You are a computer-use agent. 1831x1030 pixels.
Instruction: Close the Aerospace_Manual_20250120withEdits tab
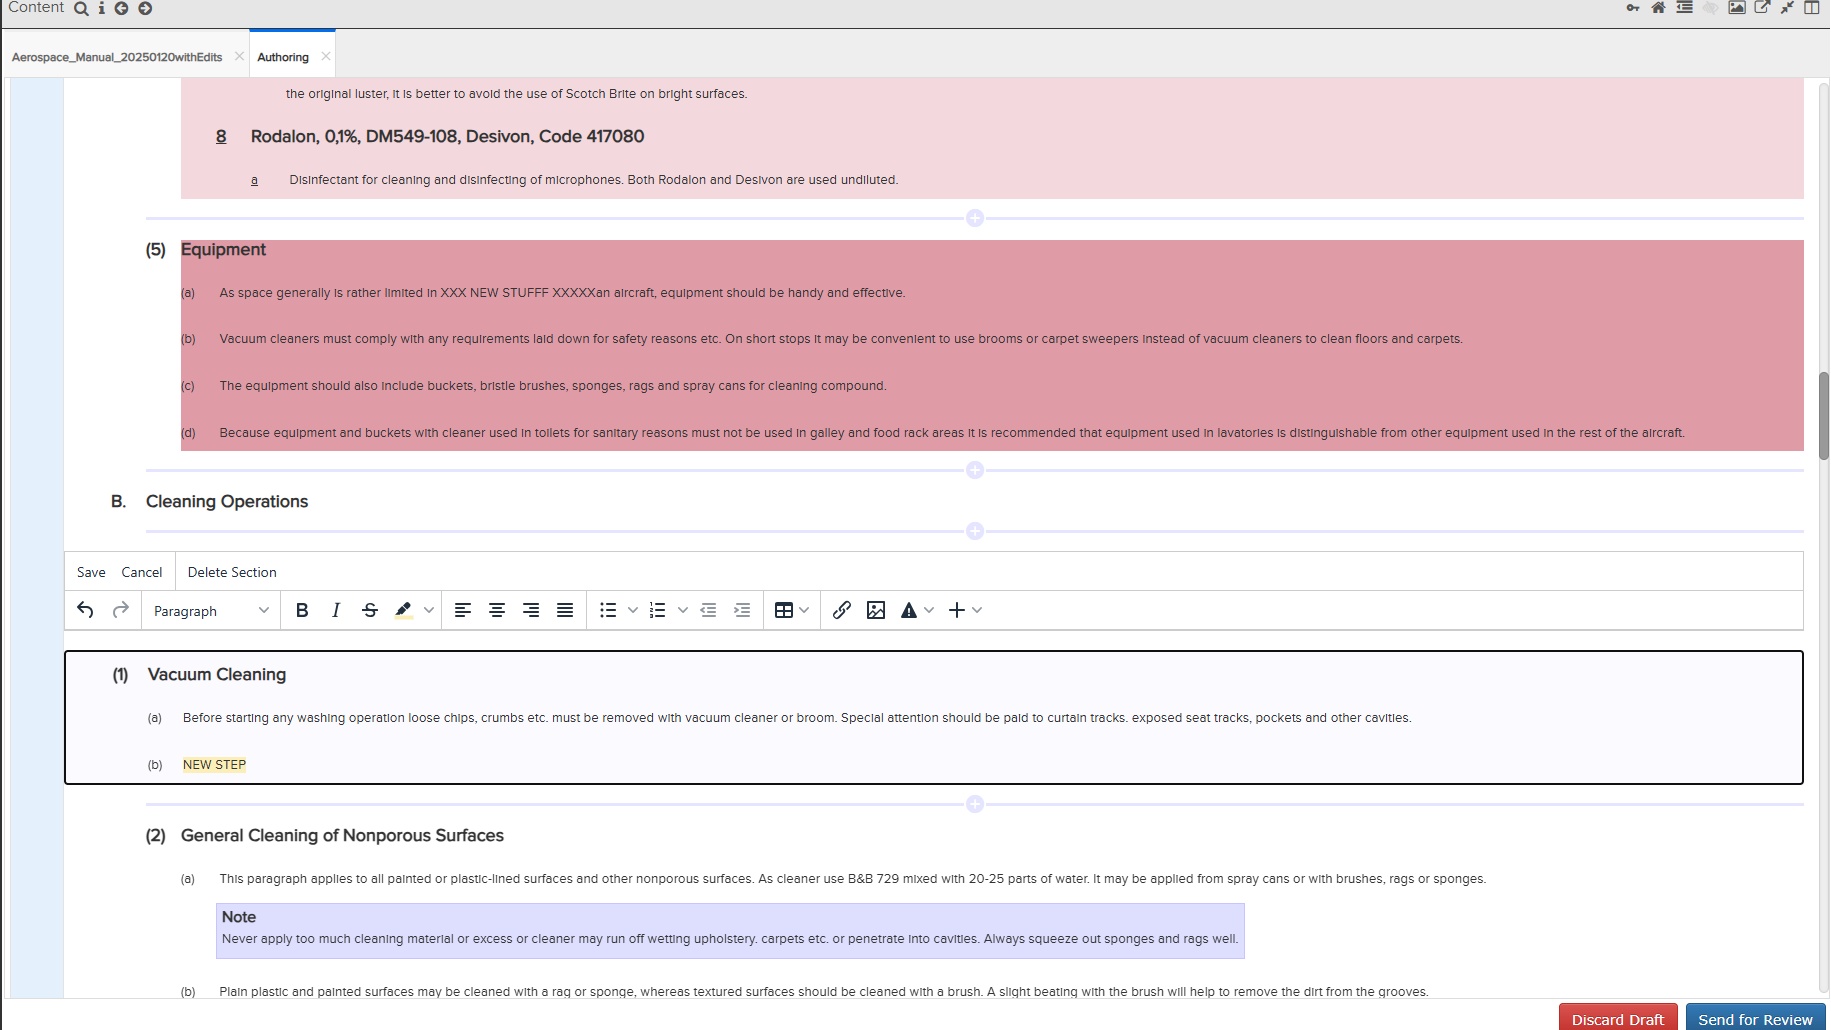pyautogui.click(x=239, y=56)
